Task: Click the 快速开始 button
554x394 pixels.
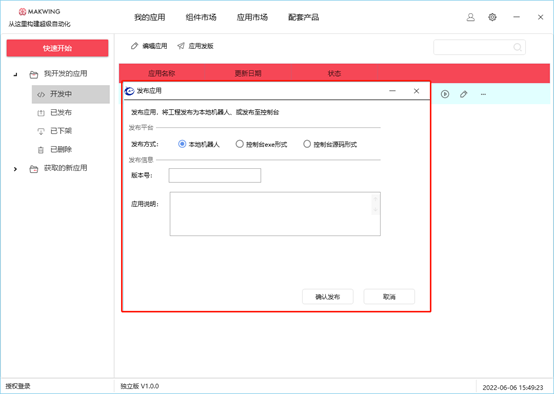Action: [57, 48]
